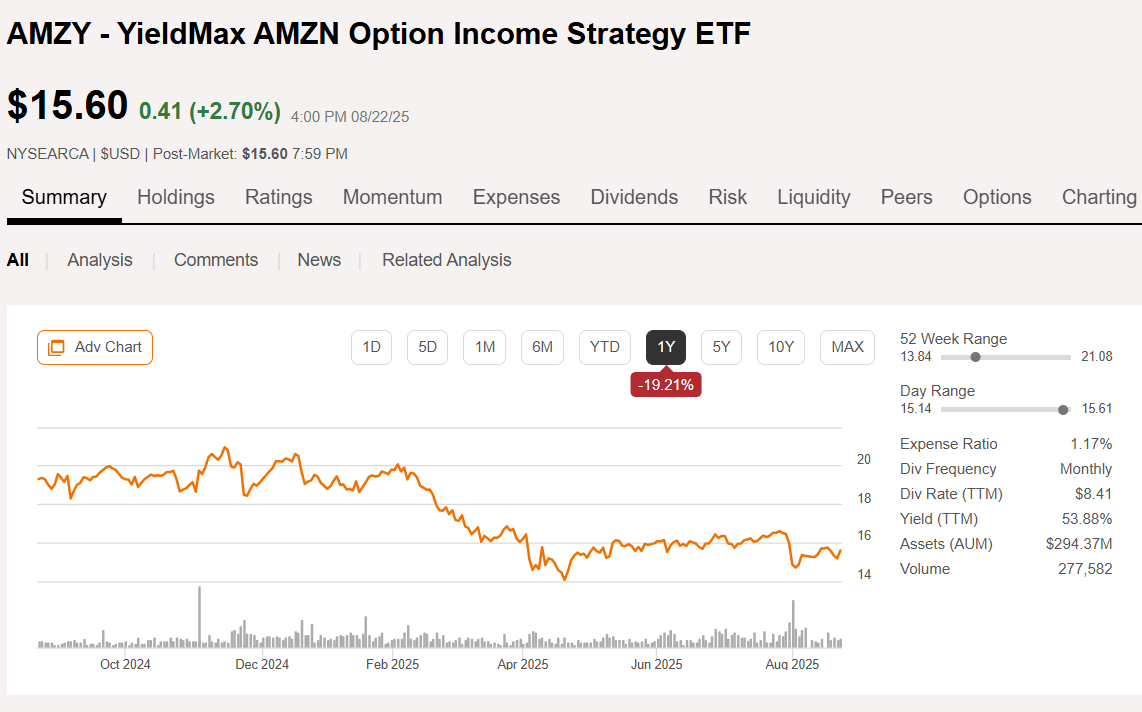Open the Related Analysis section
This screenshot has height=712, width=1142.
click(x=446, y=259)
